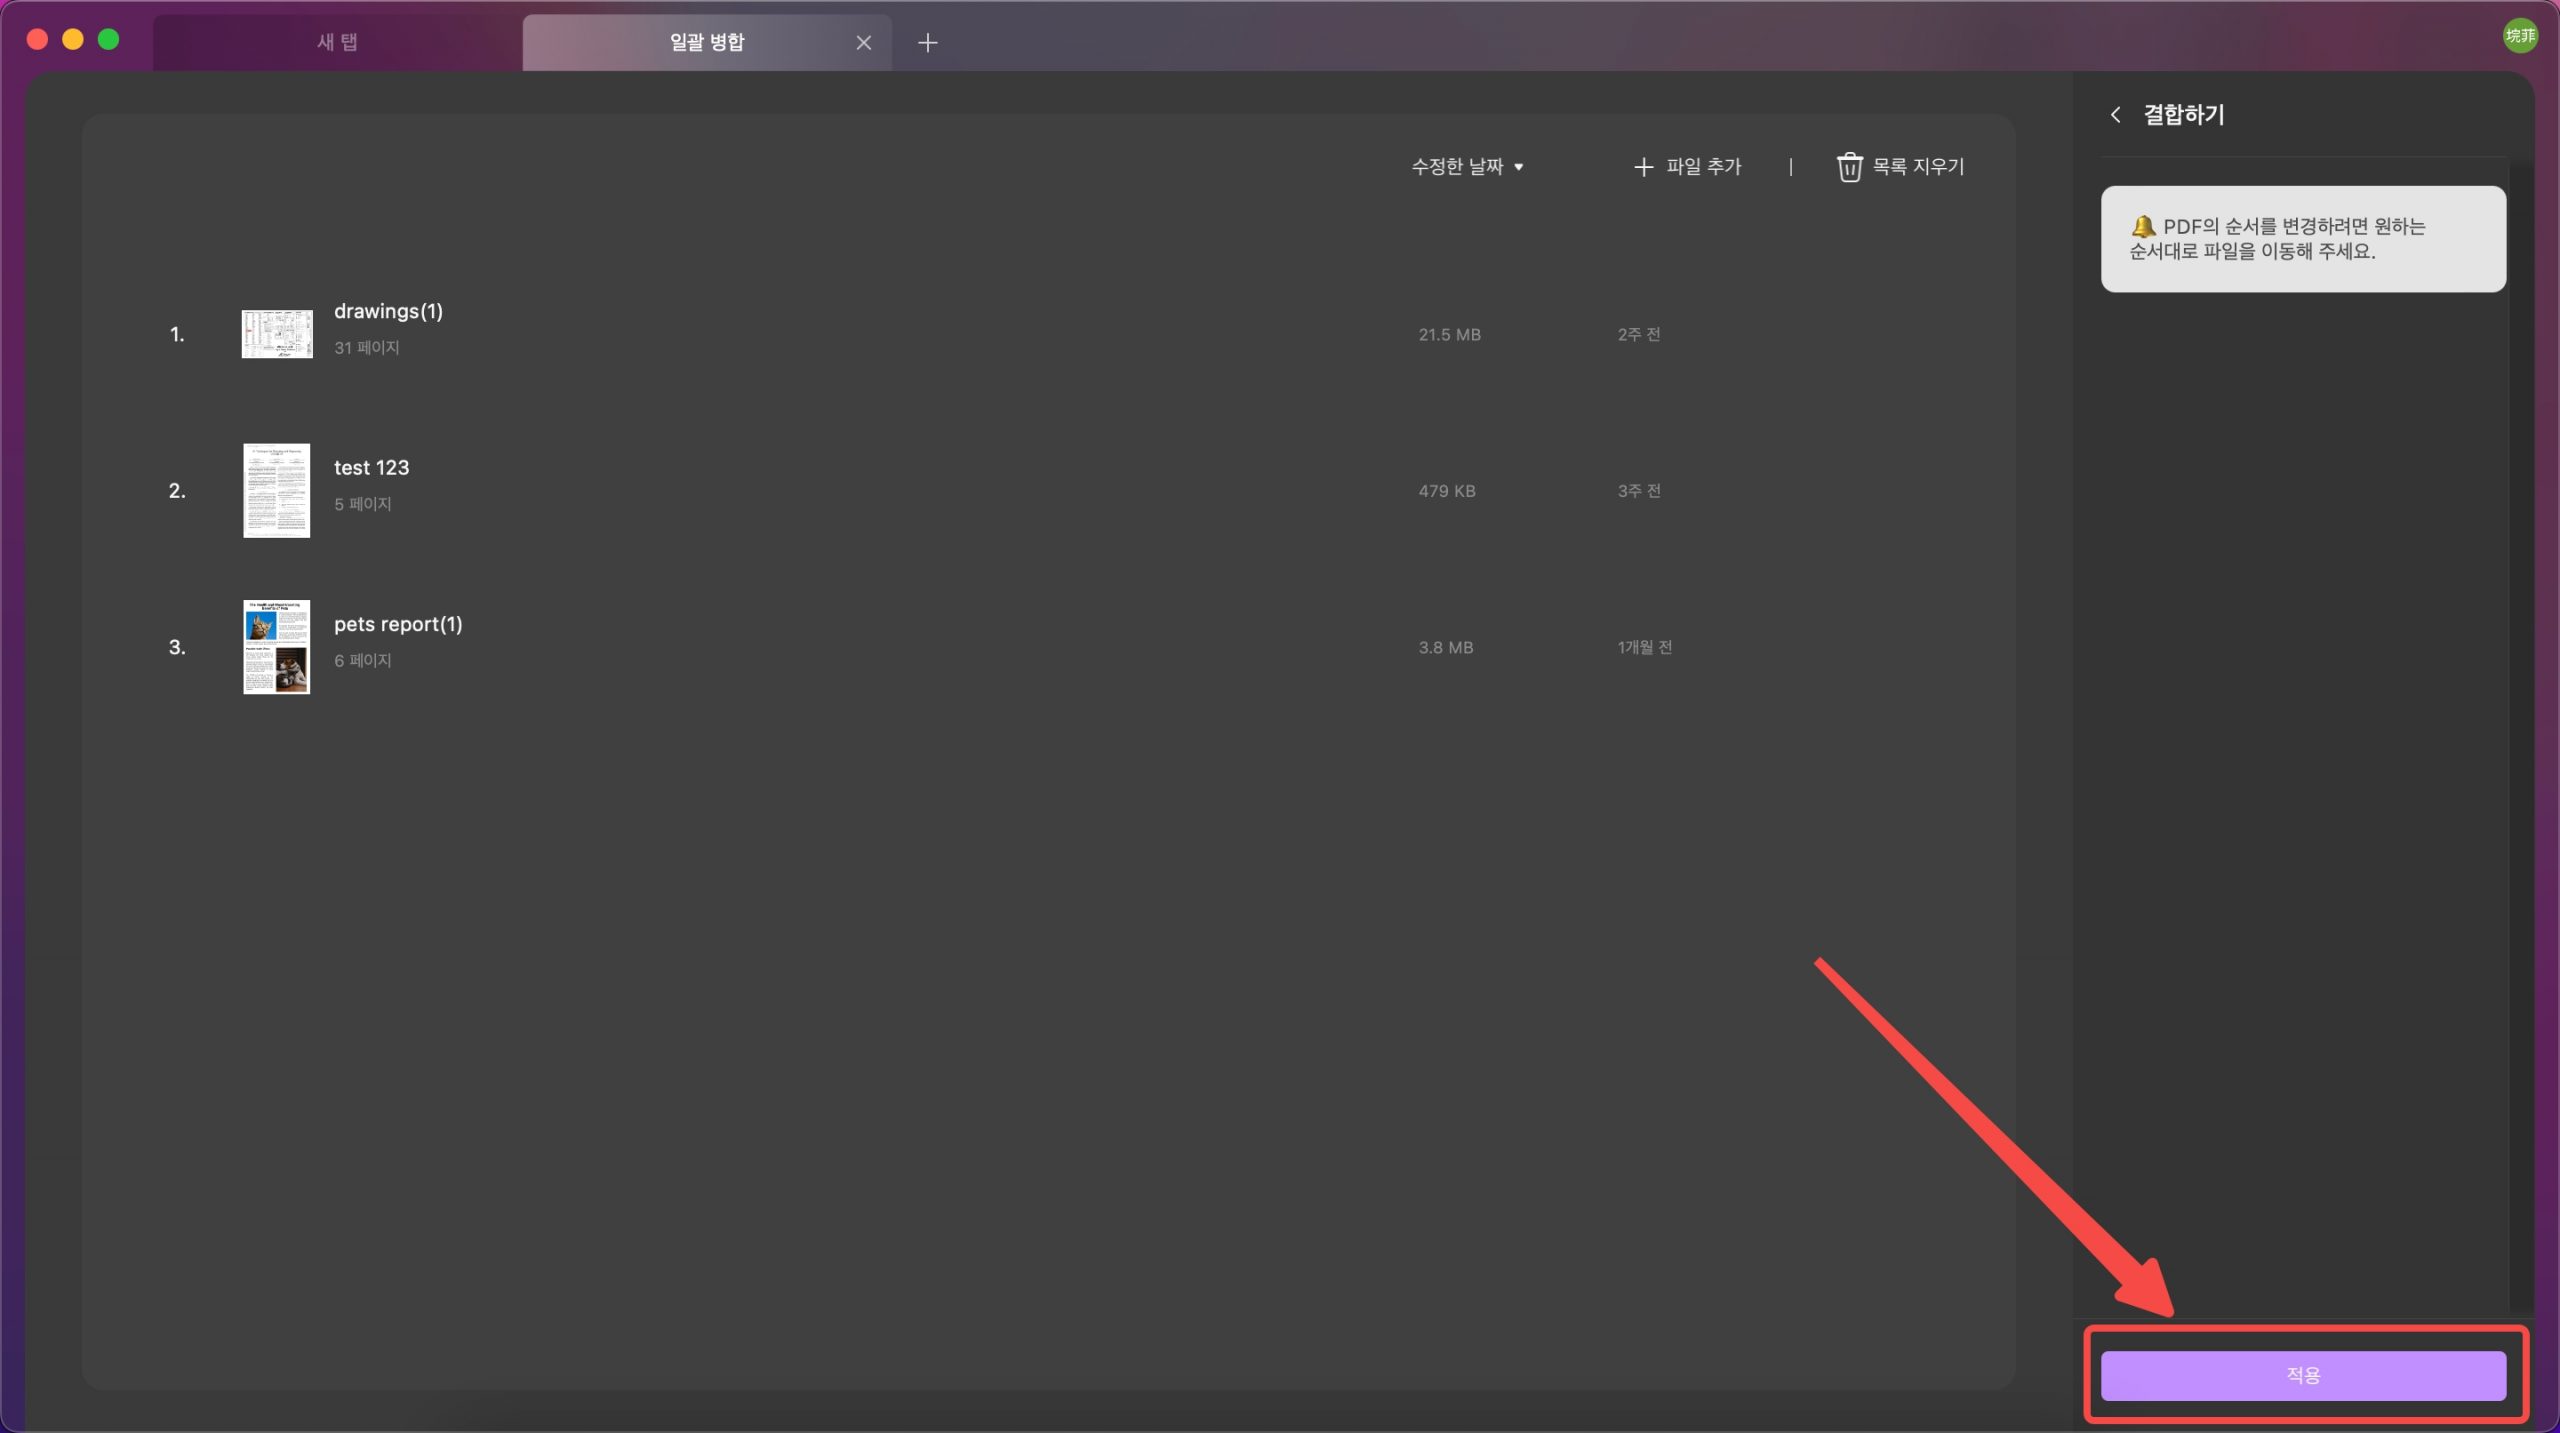The image size is (2560, 1433).
Task: Open the green user avatar icon
Action: [x=2519, y=36]
